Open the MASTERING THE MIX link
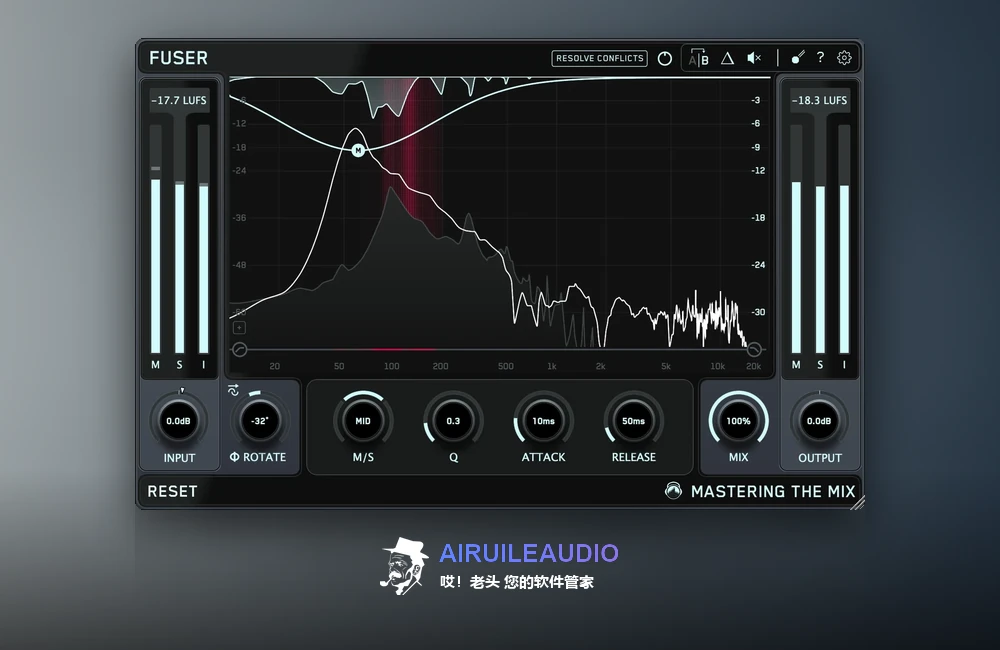The width and height of the screenshot is (1000, 650). coord(773,491)
